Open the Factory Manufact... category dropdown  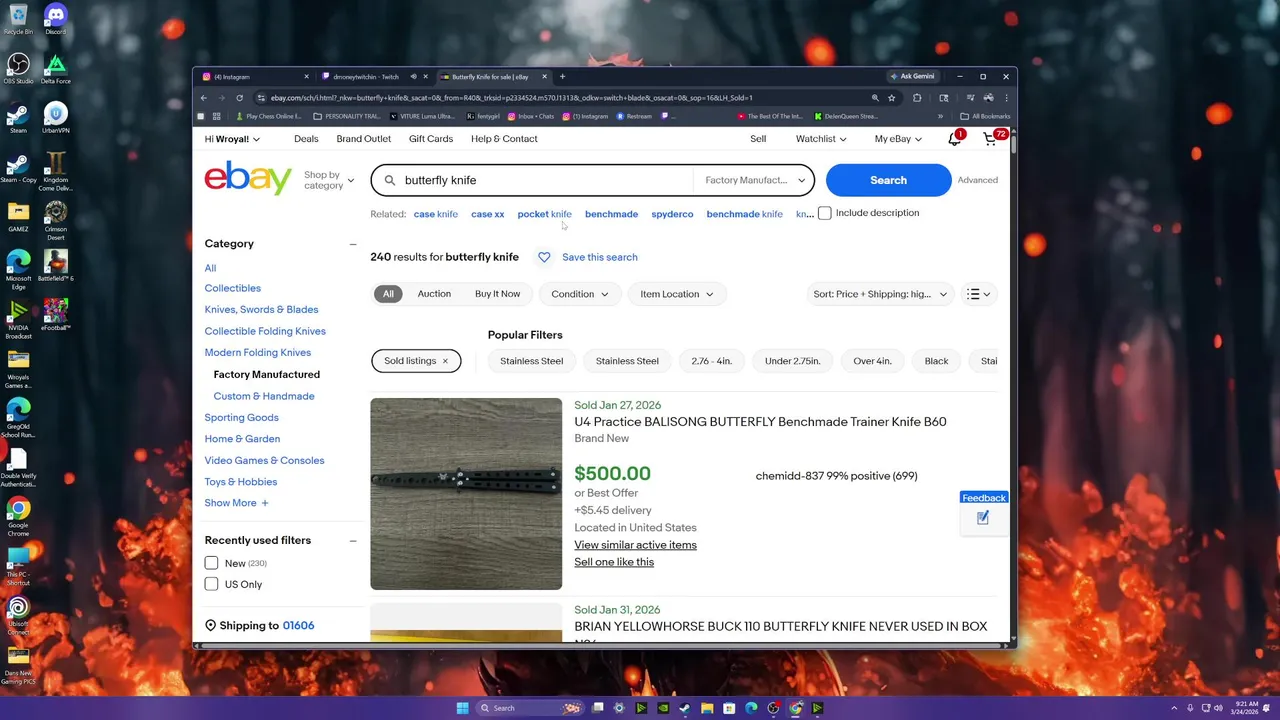tap(754, 180)
